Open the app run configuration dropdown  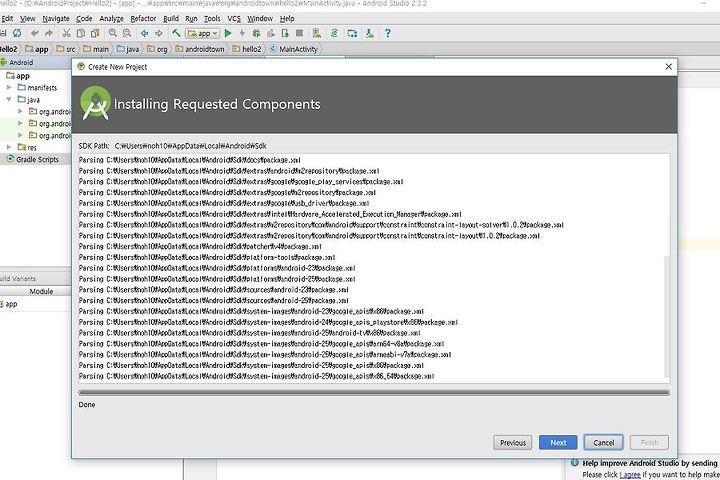202,33
